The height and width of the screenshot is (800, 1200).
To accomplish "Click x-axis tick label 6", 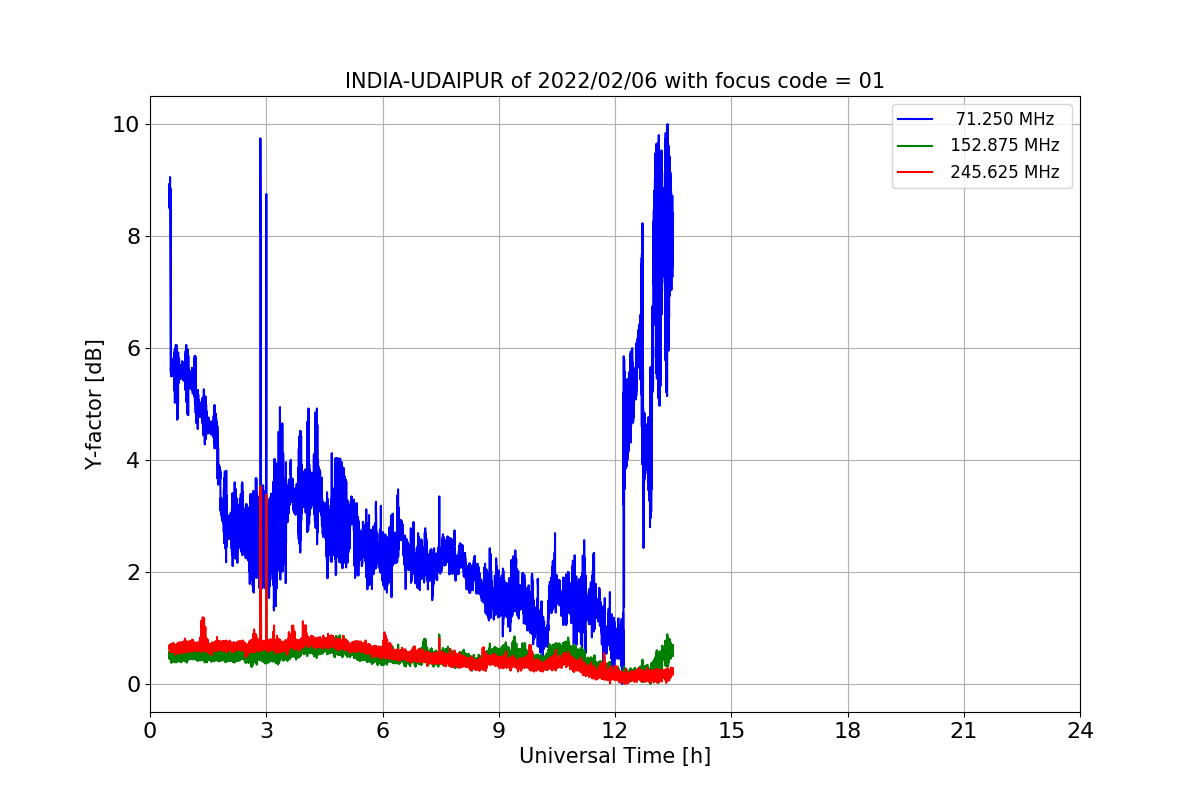I will [x=383, y=730].
